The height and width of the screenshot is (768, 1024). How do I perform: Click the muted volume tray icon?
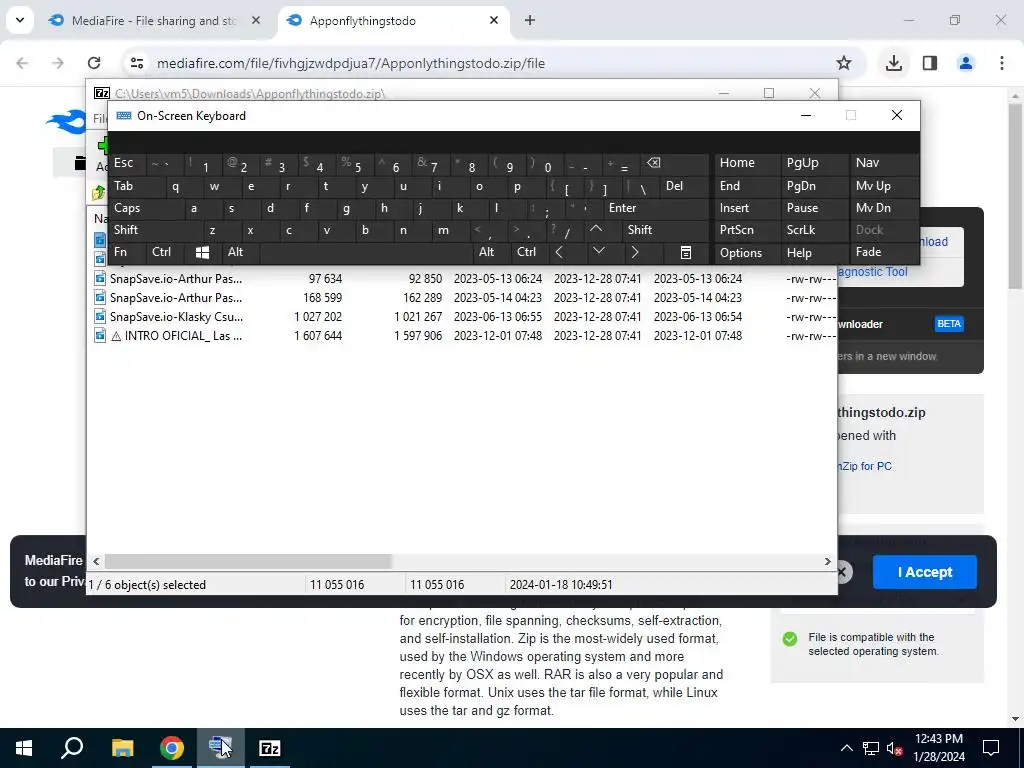click(895, 748)
